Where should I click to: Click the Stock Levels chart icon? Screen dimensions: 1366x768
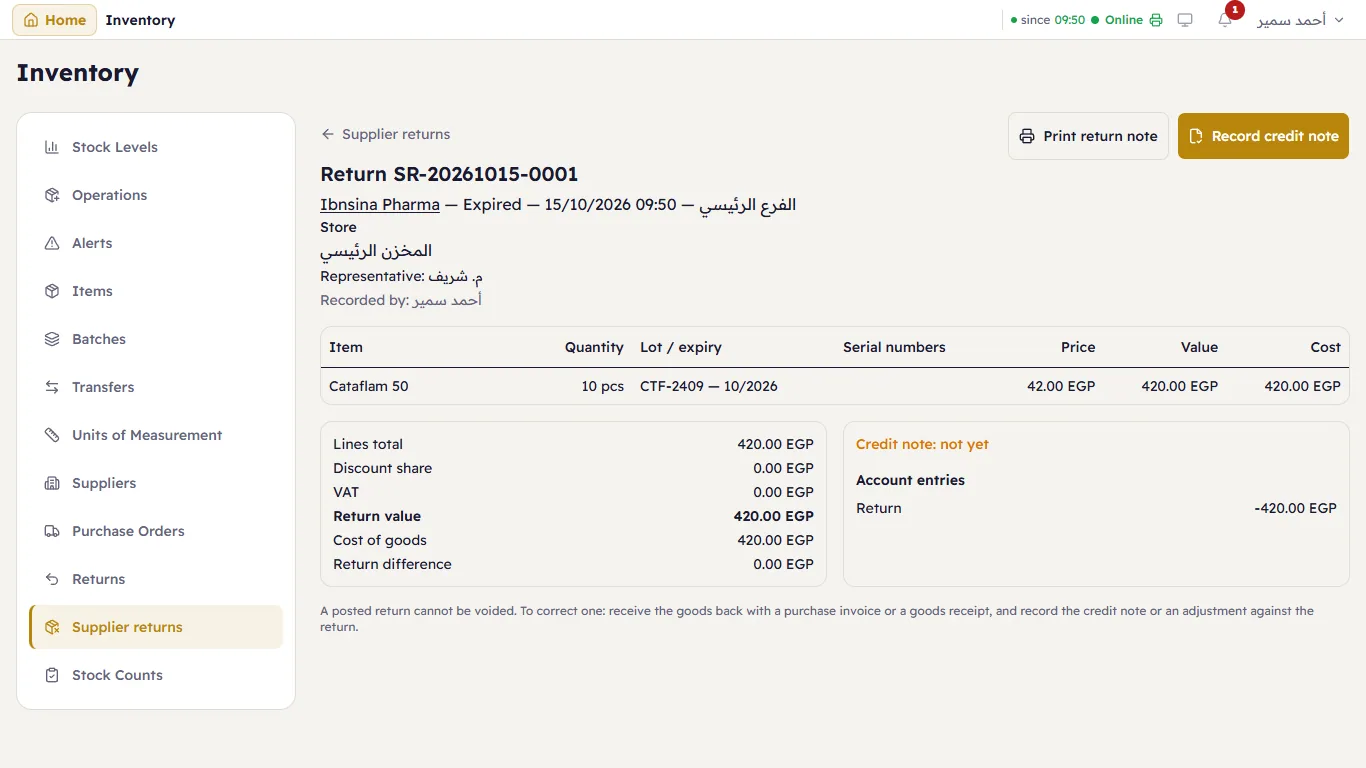[52, 147]
